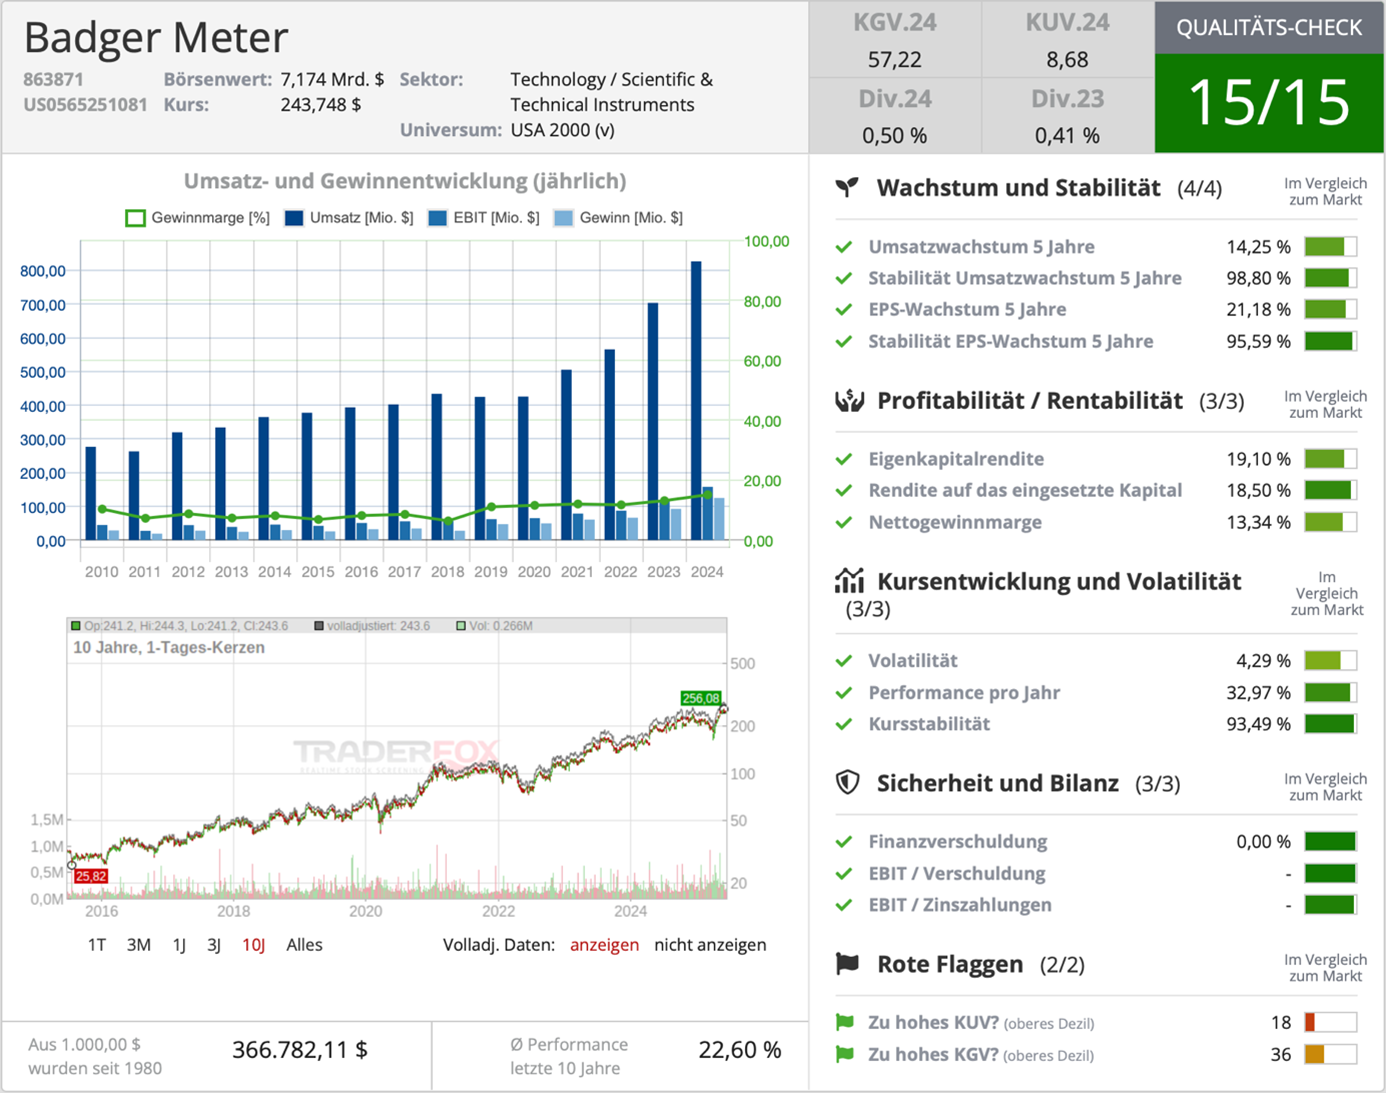Show the Alles full-history range

coord(304,945)
